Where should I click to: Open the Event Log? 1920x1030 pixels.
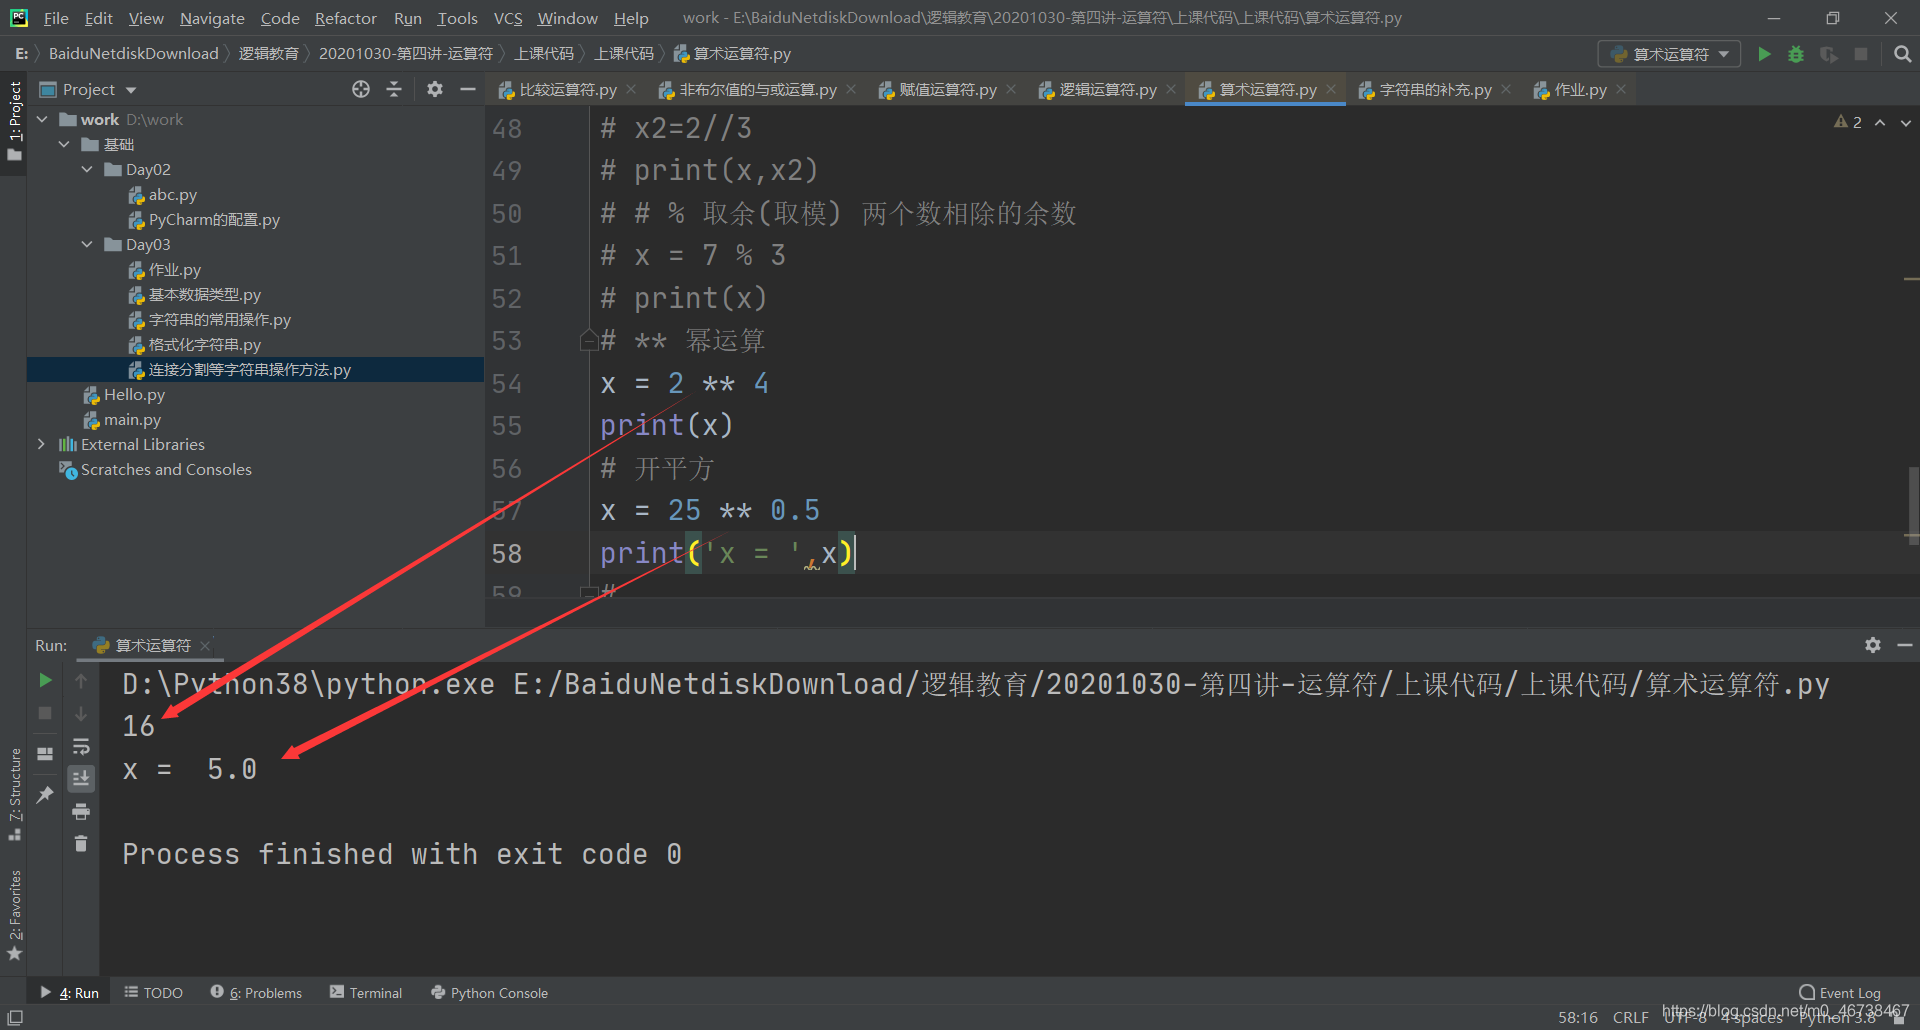tap(1840, 992)
